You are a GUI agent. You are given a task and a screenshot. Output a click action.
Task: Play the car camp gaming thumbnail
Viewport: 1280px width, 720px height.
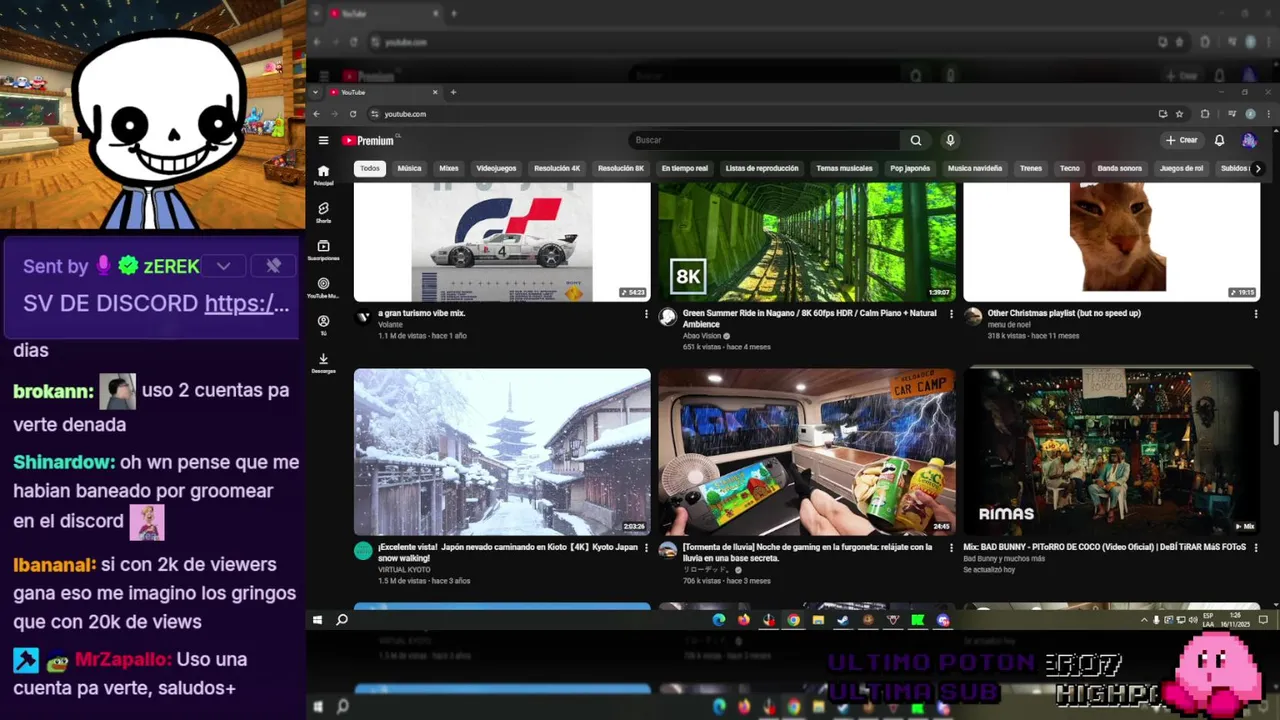[807, 452]
